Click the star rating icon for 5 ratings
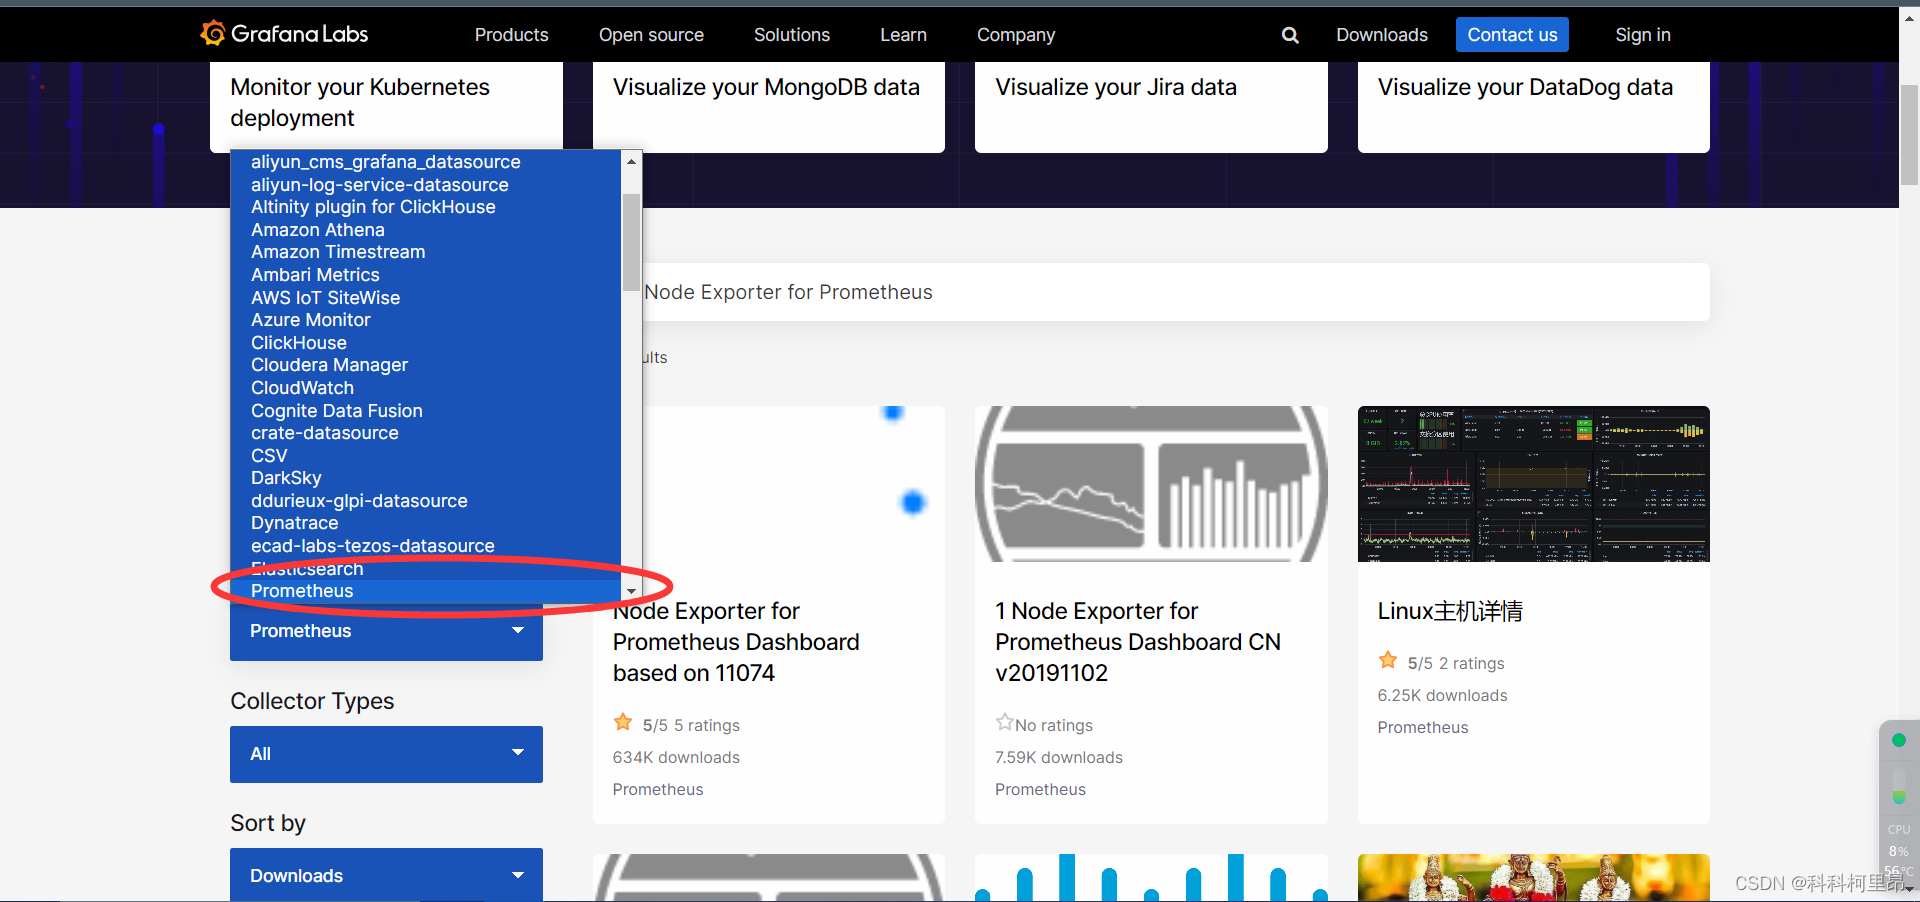1920x902 pixels. (623, 722)
